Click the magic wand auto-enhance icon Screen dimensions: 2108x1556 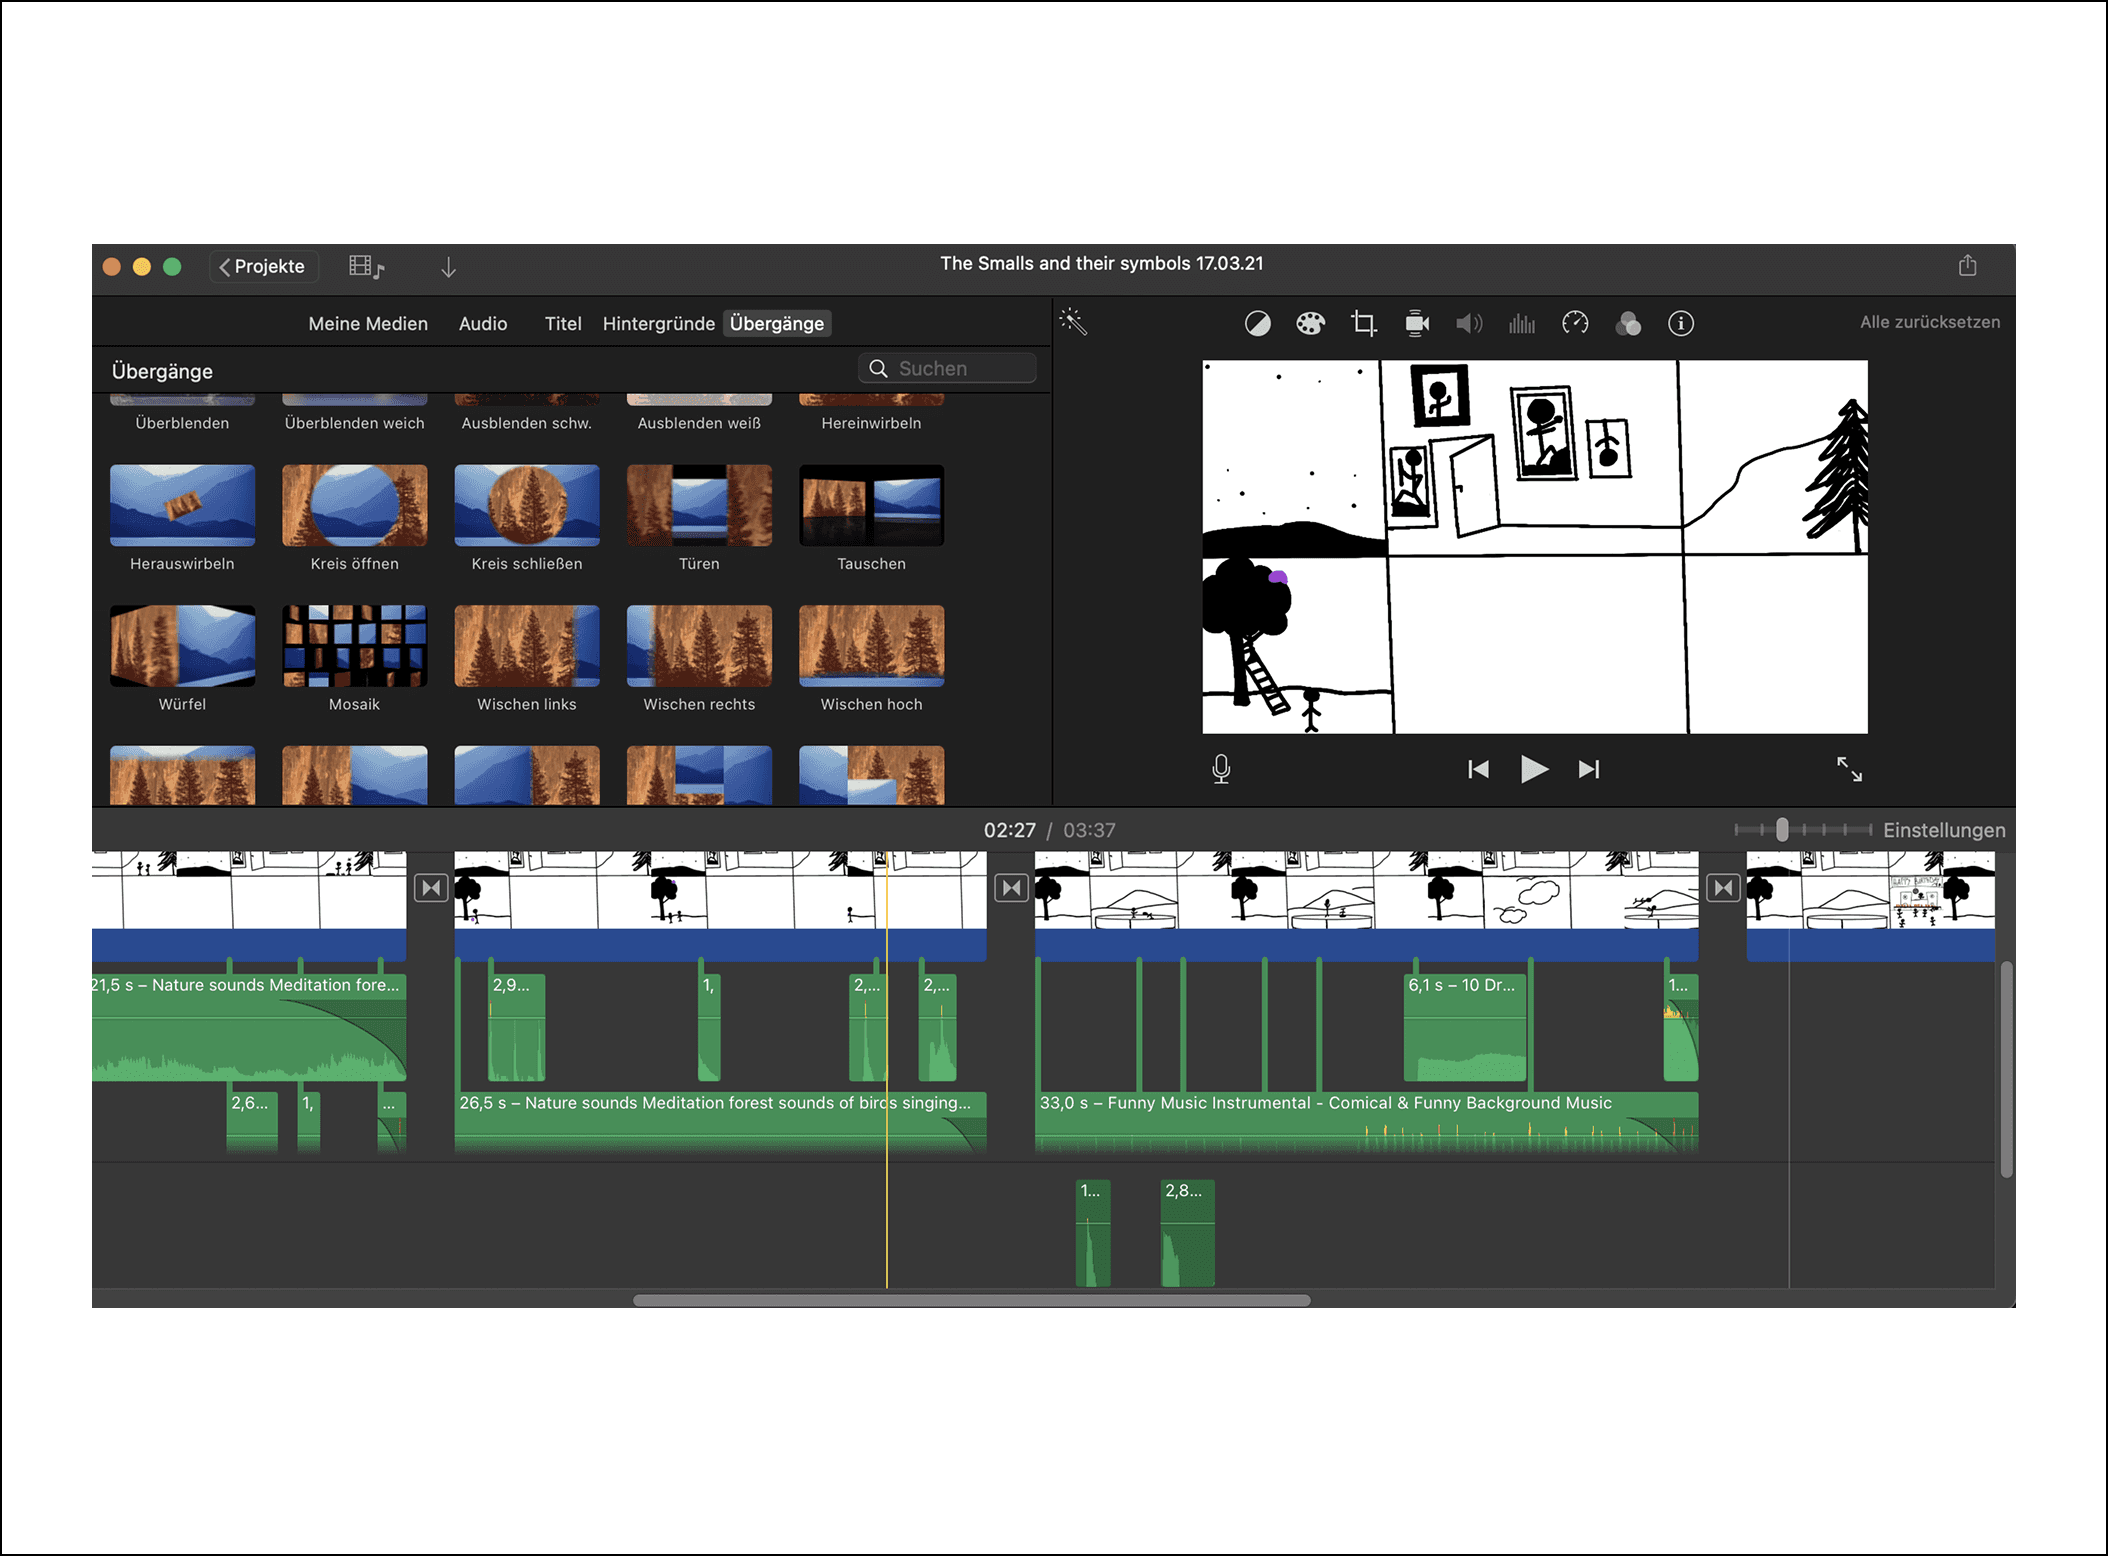click(1073, 322)
